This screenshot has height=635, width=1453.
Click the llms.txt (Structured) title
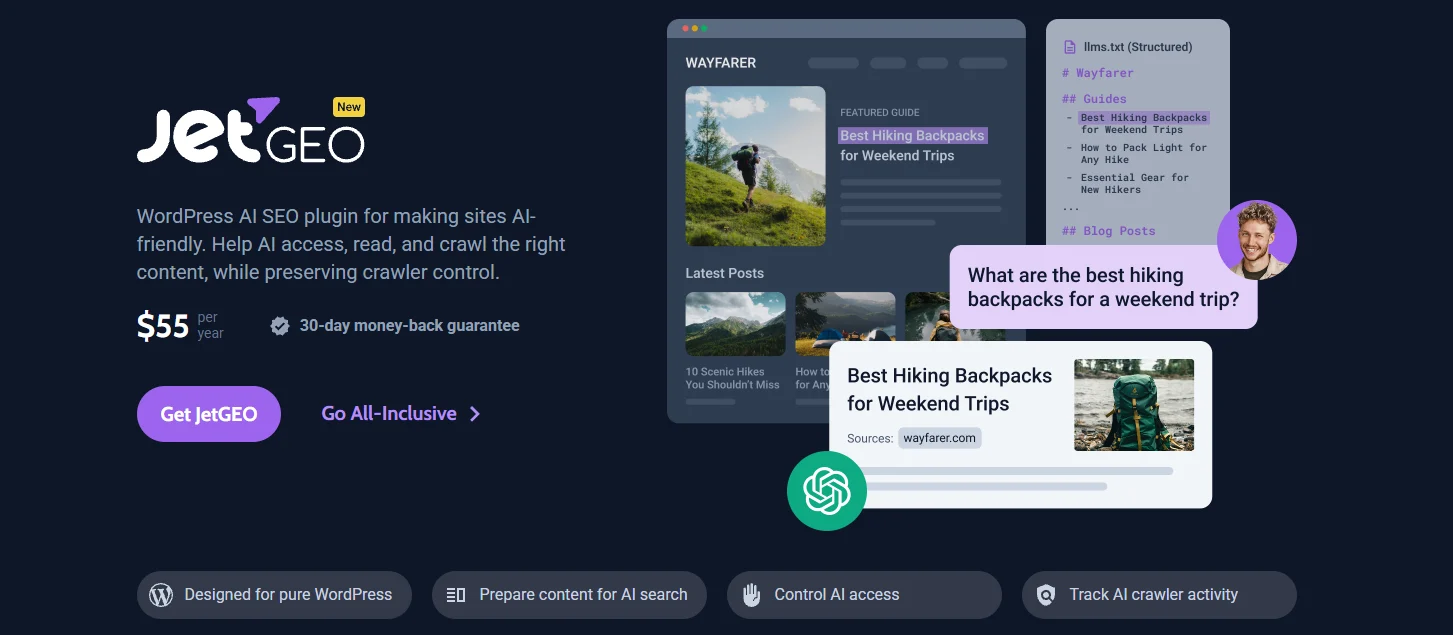pyautogui.click(x=1138, y=47)
